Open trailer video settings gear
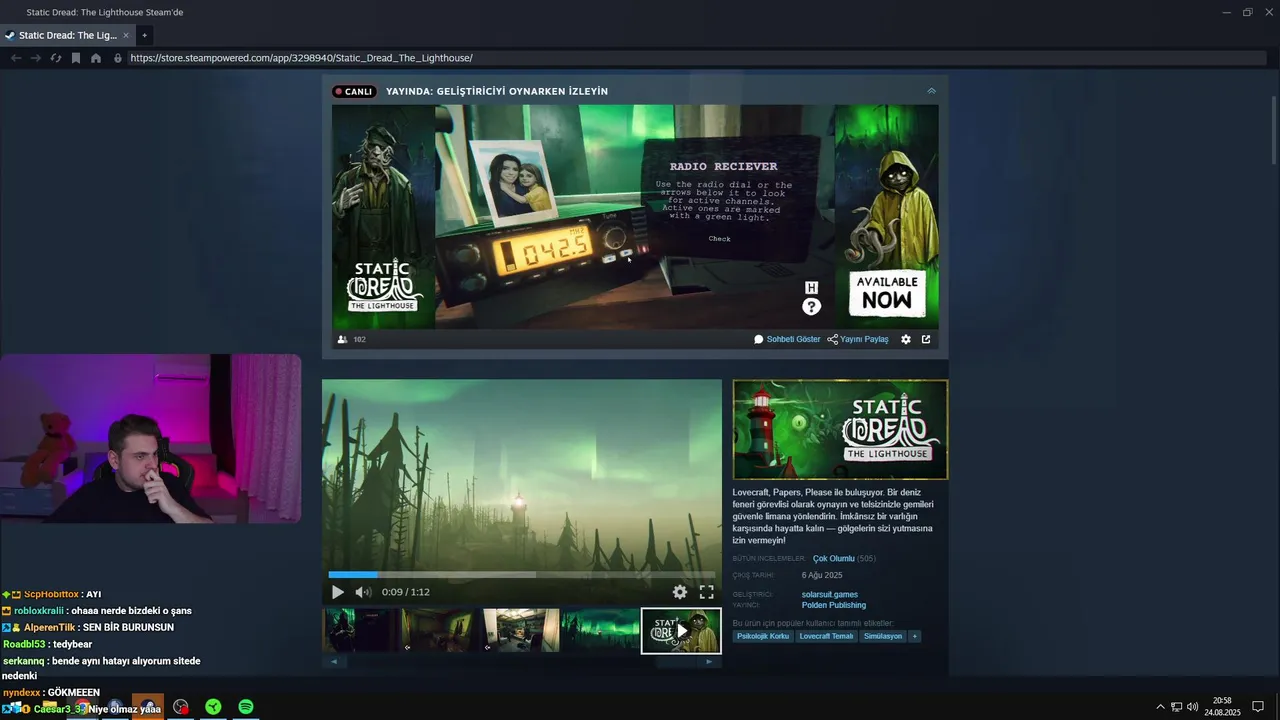 click(x=680, y=592)
